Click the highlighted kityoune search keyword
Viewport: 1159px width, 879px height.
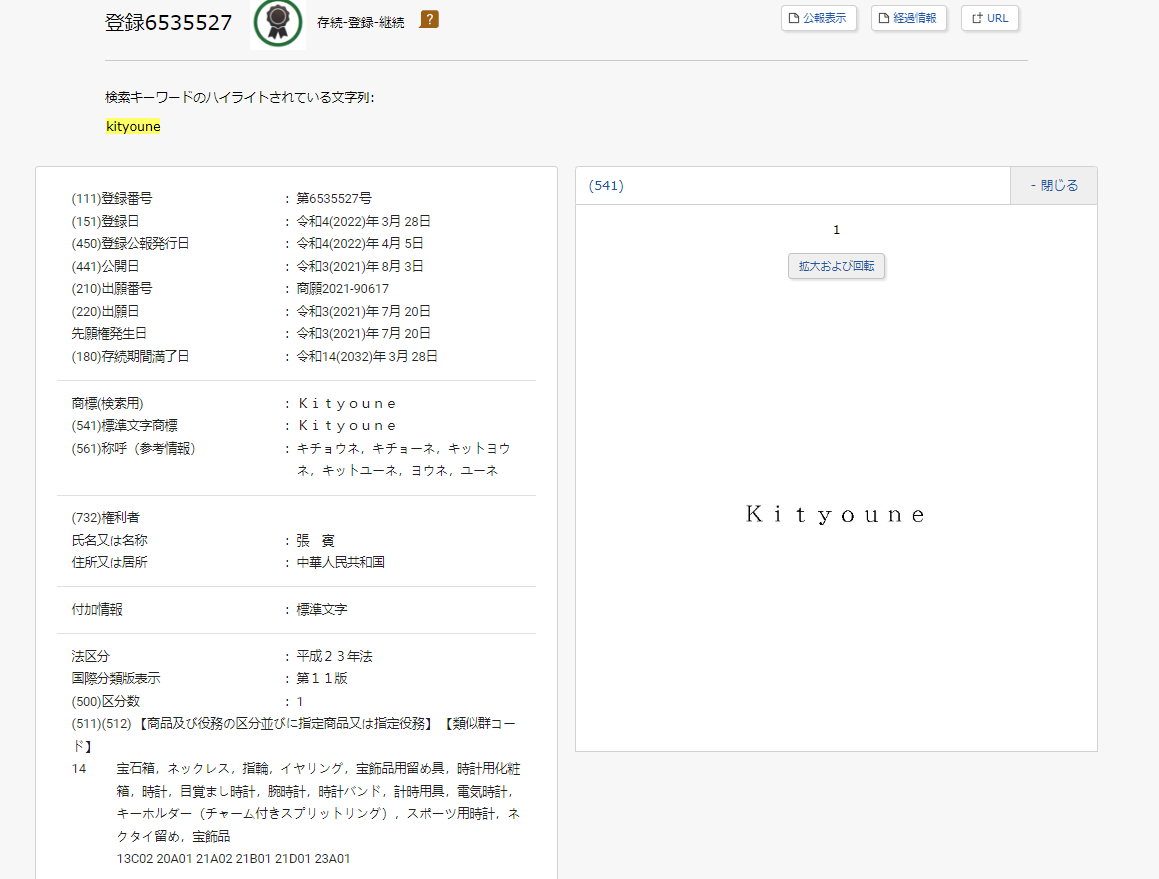[x=133, y=127]
